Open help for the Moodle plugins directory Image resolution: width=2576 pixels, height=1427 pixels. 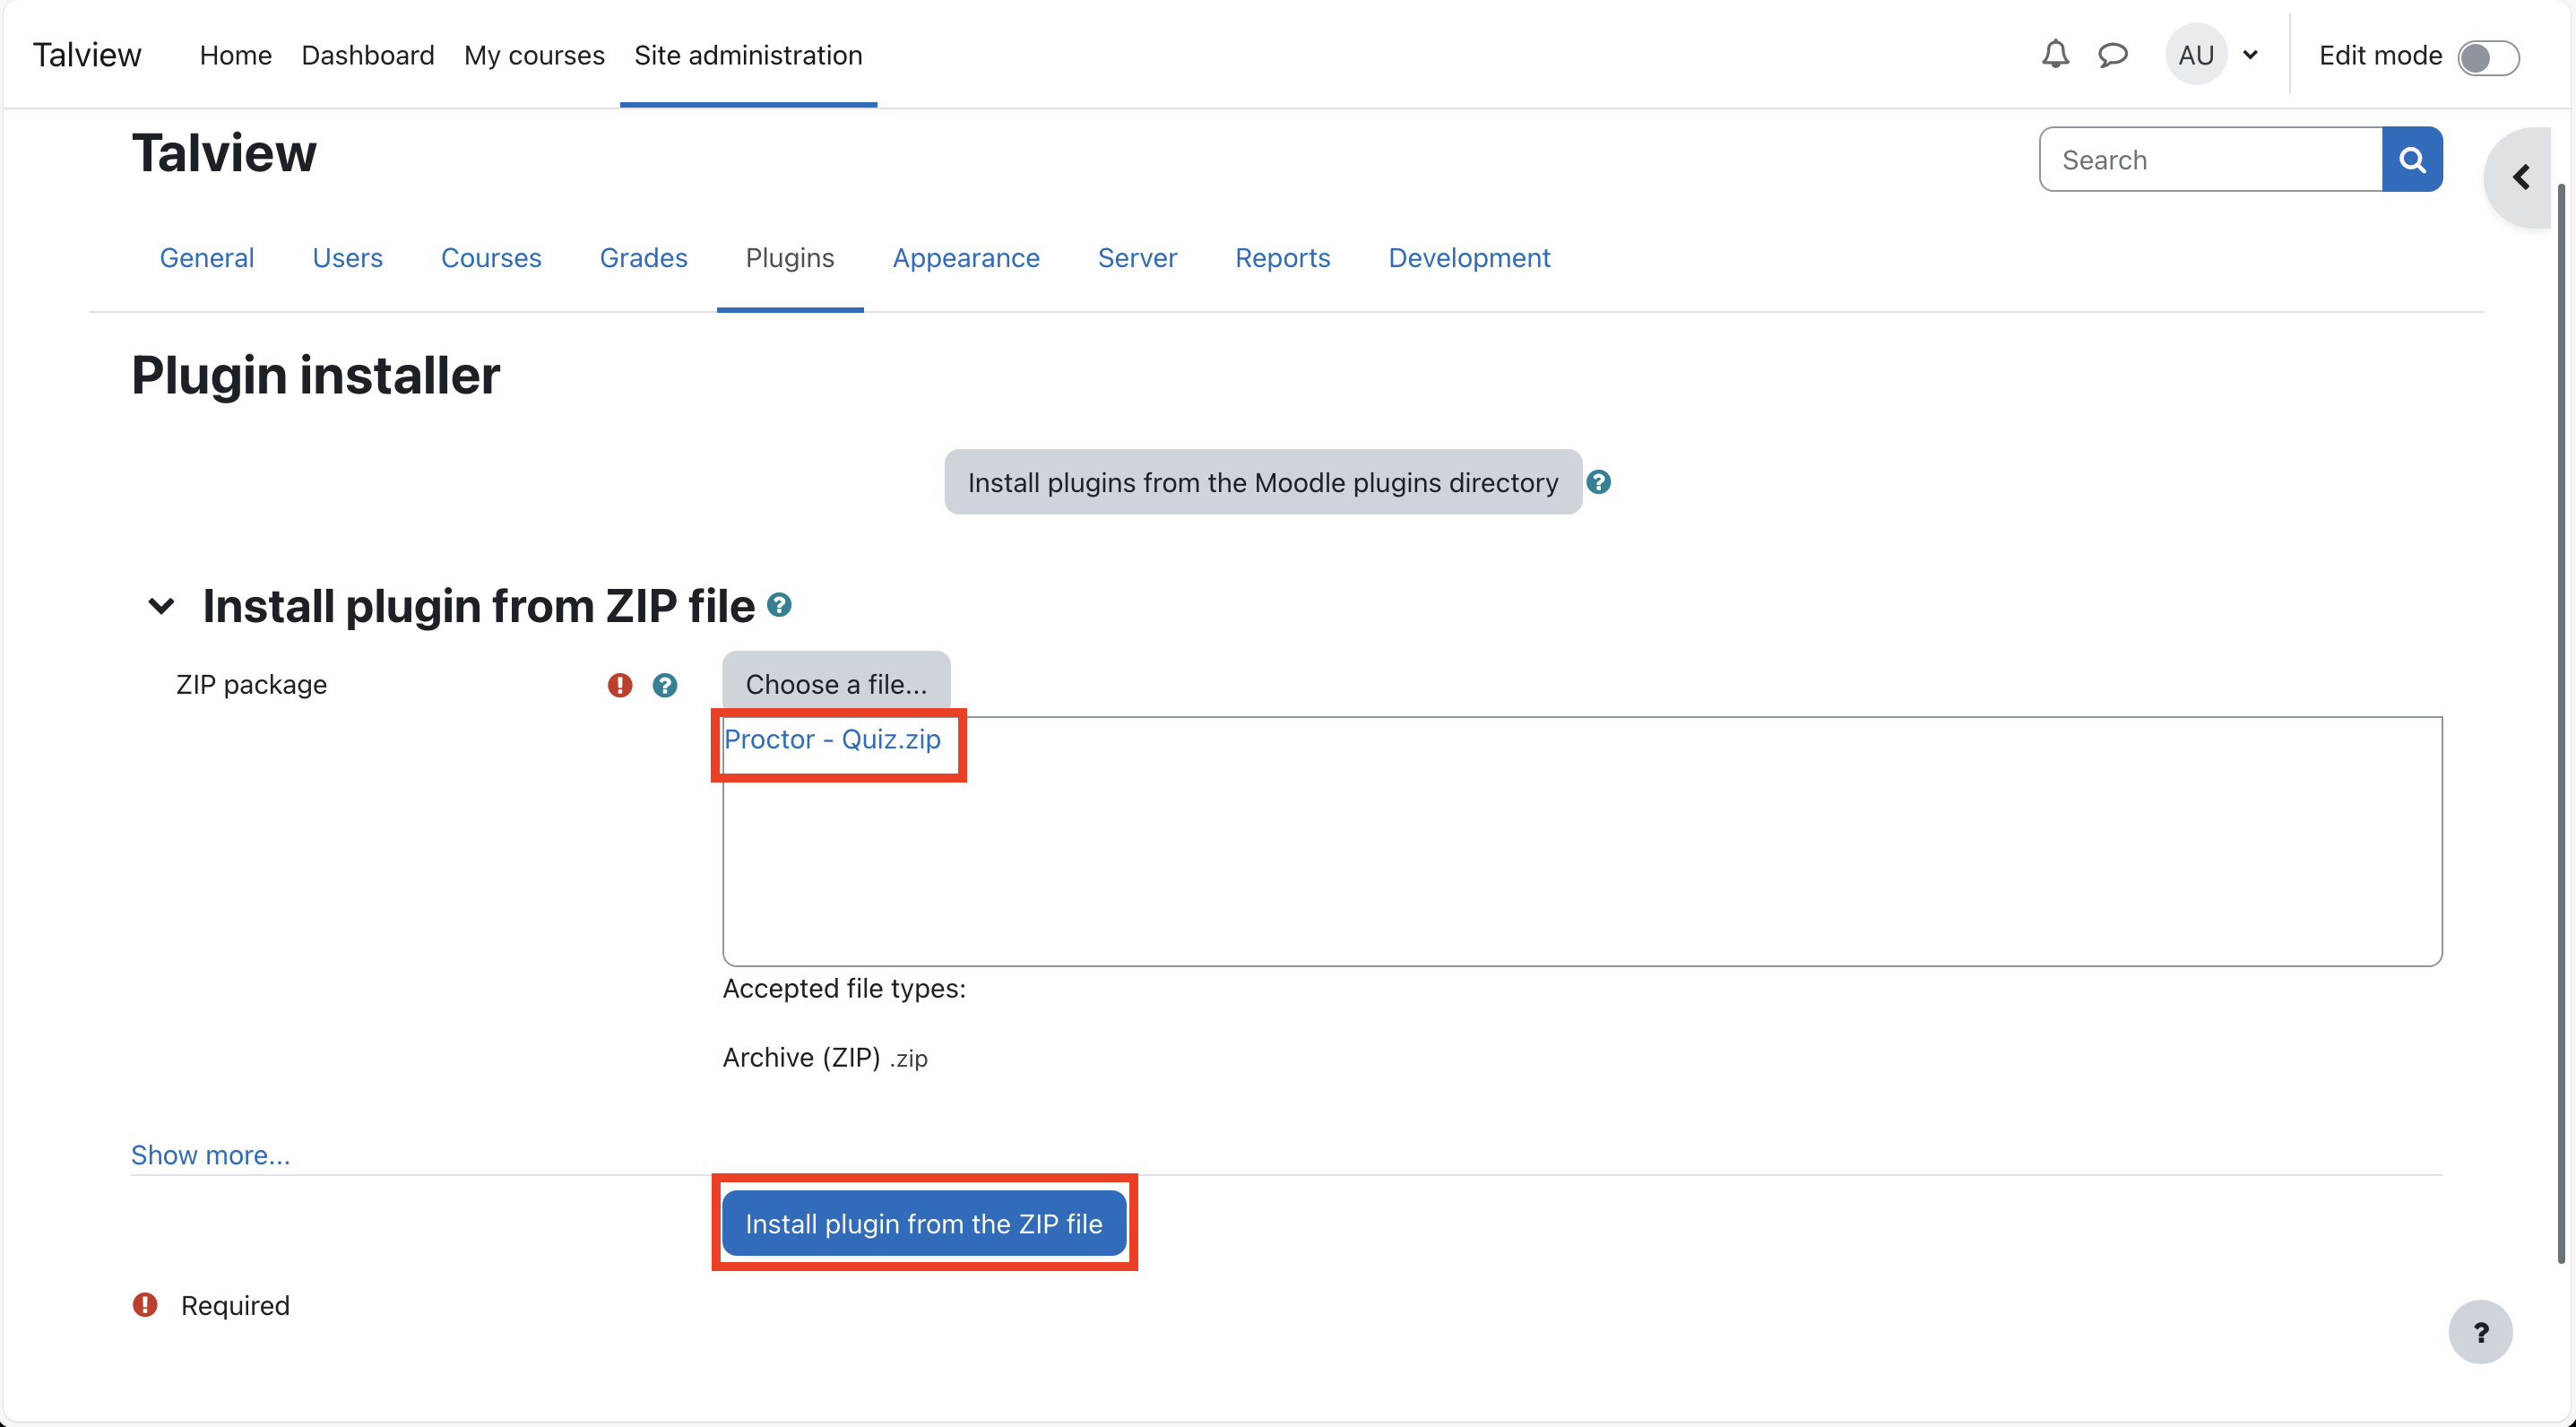[x=1598, y=482]
